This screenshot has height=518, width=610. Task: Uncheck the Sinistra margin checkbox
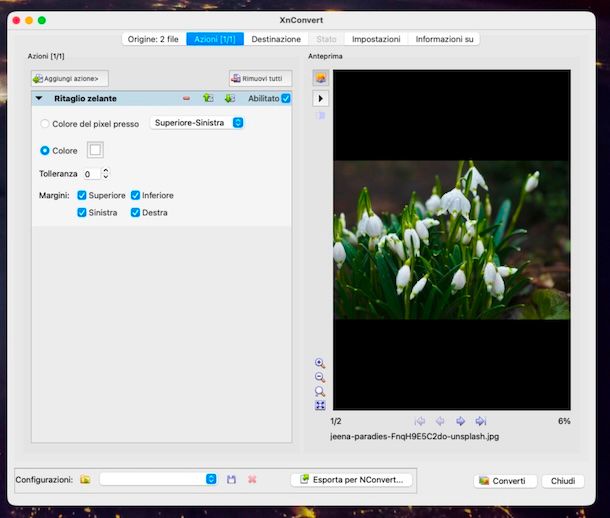[82, 212]
